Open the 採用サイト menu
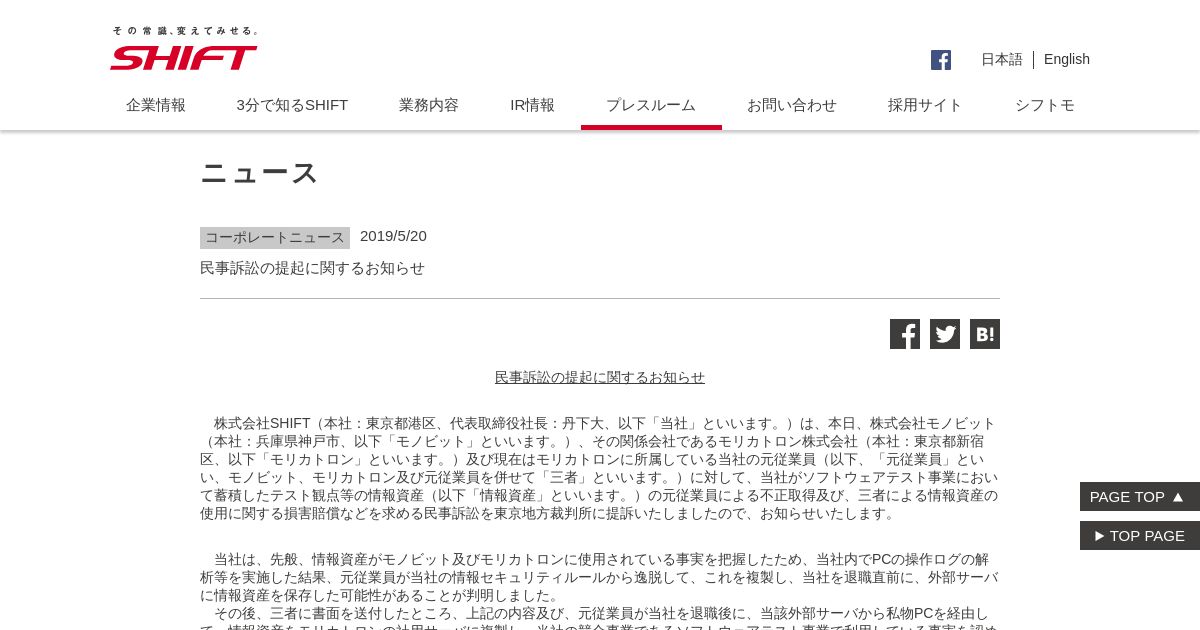 click(x=925, y=105)
